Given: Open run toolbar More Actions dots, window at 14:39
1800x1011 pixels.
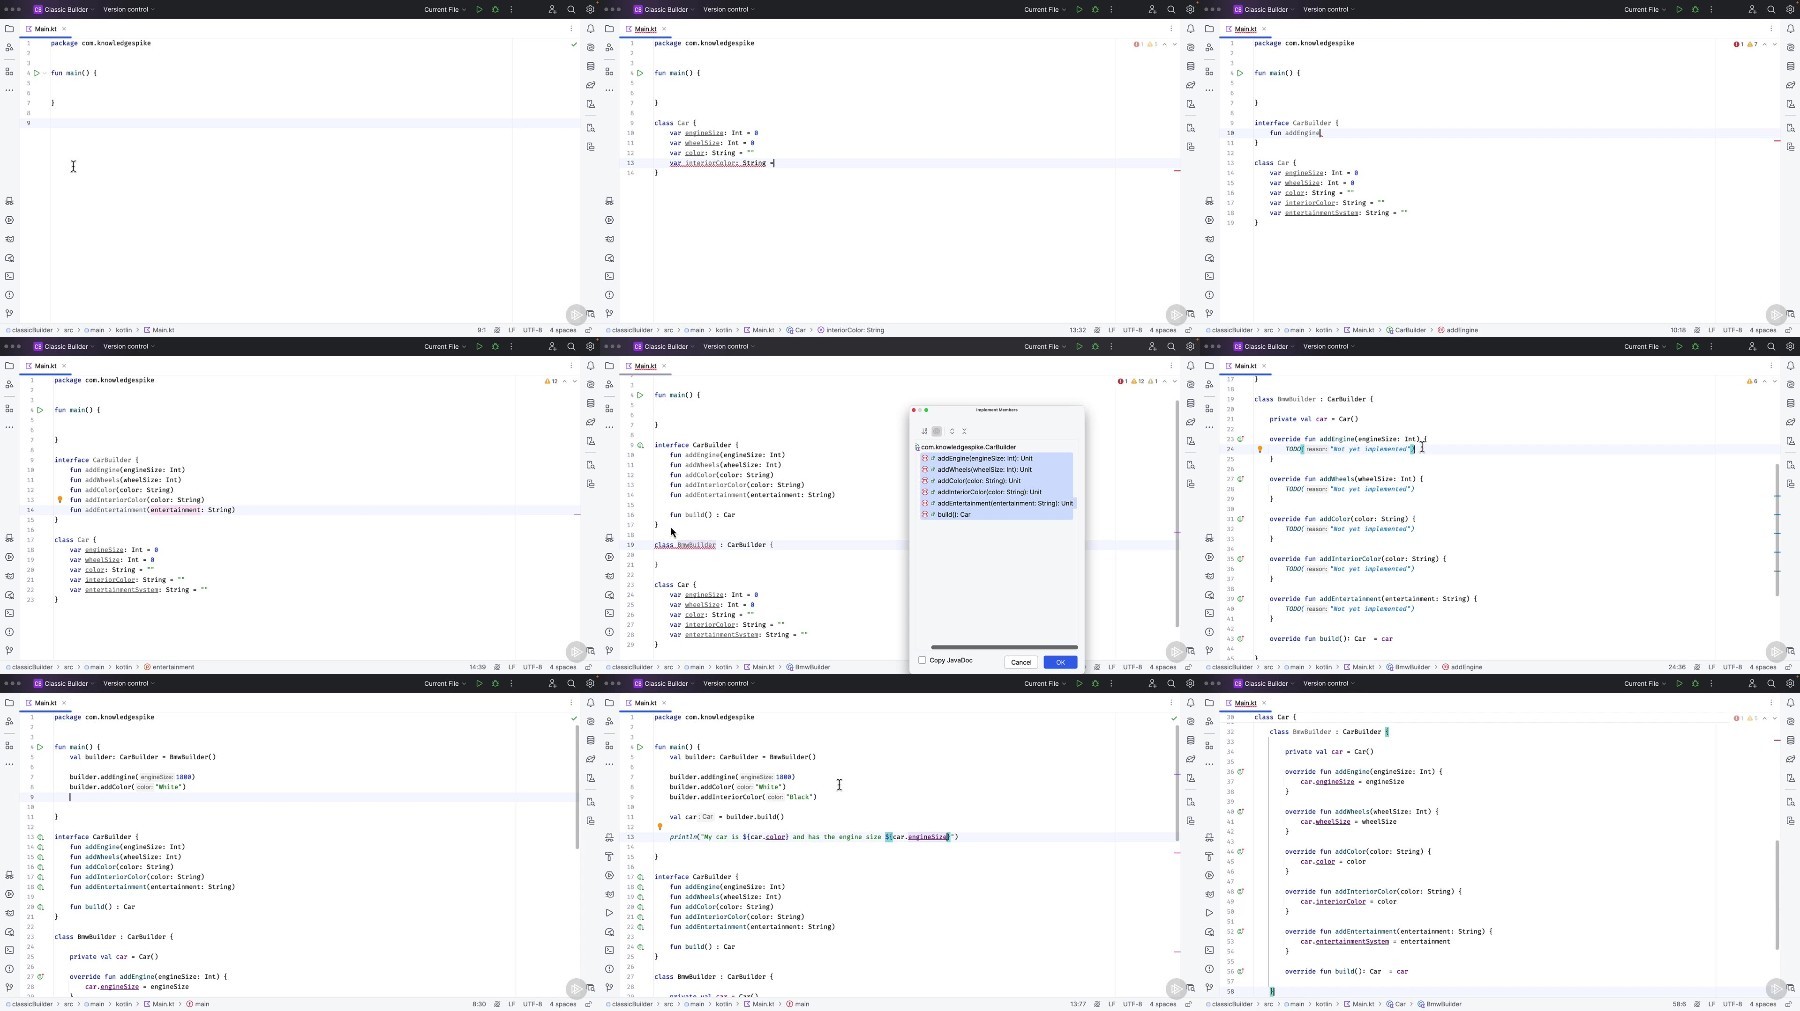Looking at the screenshot, I should (x=511, y=346).
